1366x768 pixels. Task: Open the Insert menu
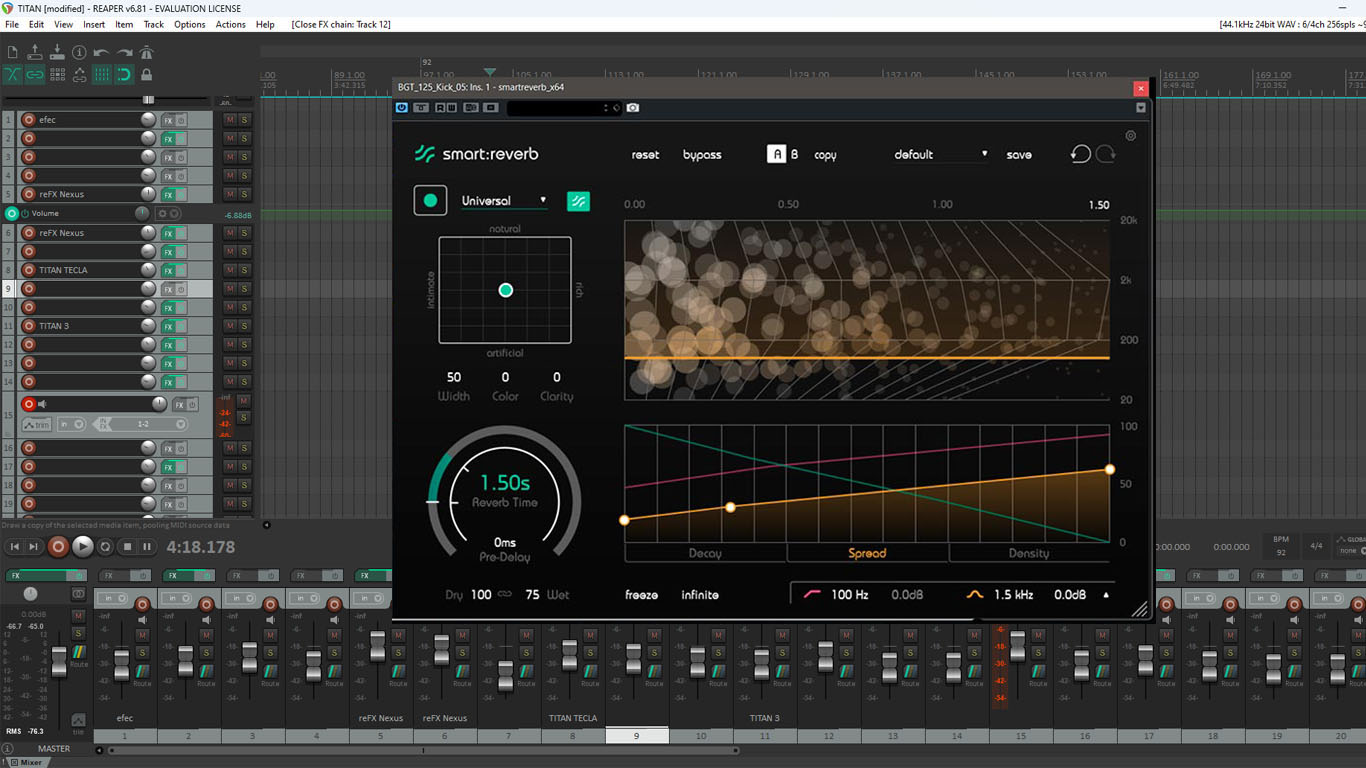[94, 24]
